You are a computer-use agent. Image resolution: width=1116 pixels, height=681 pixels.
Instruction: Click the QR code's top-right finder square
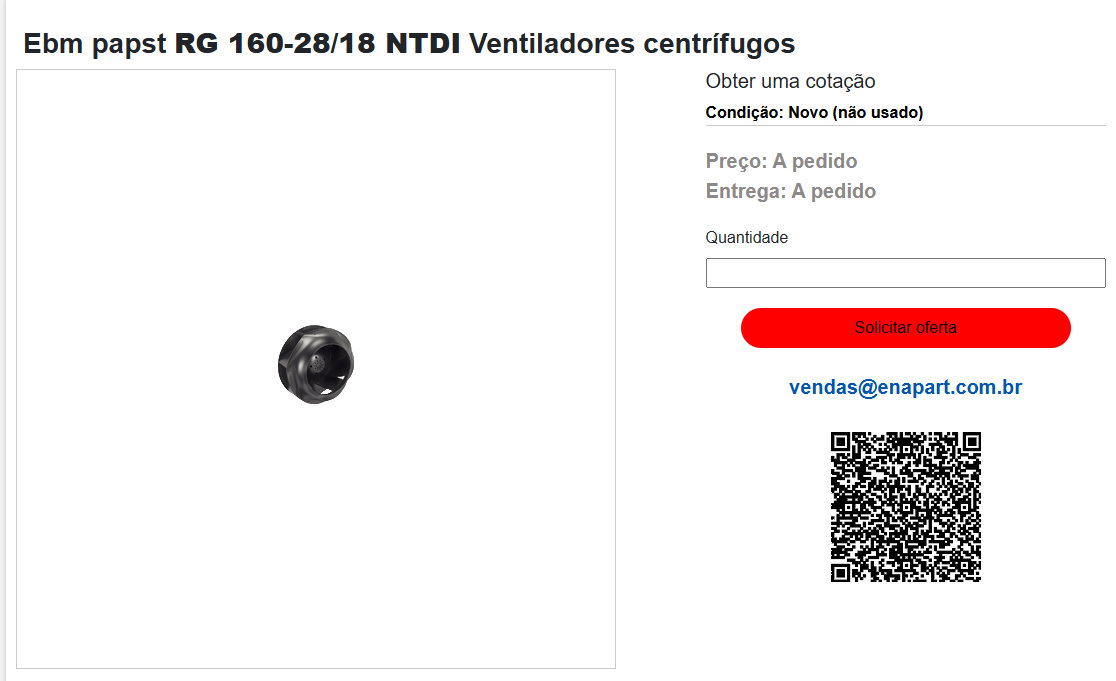971,442
